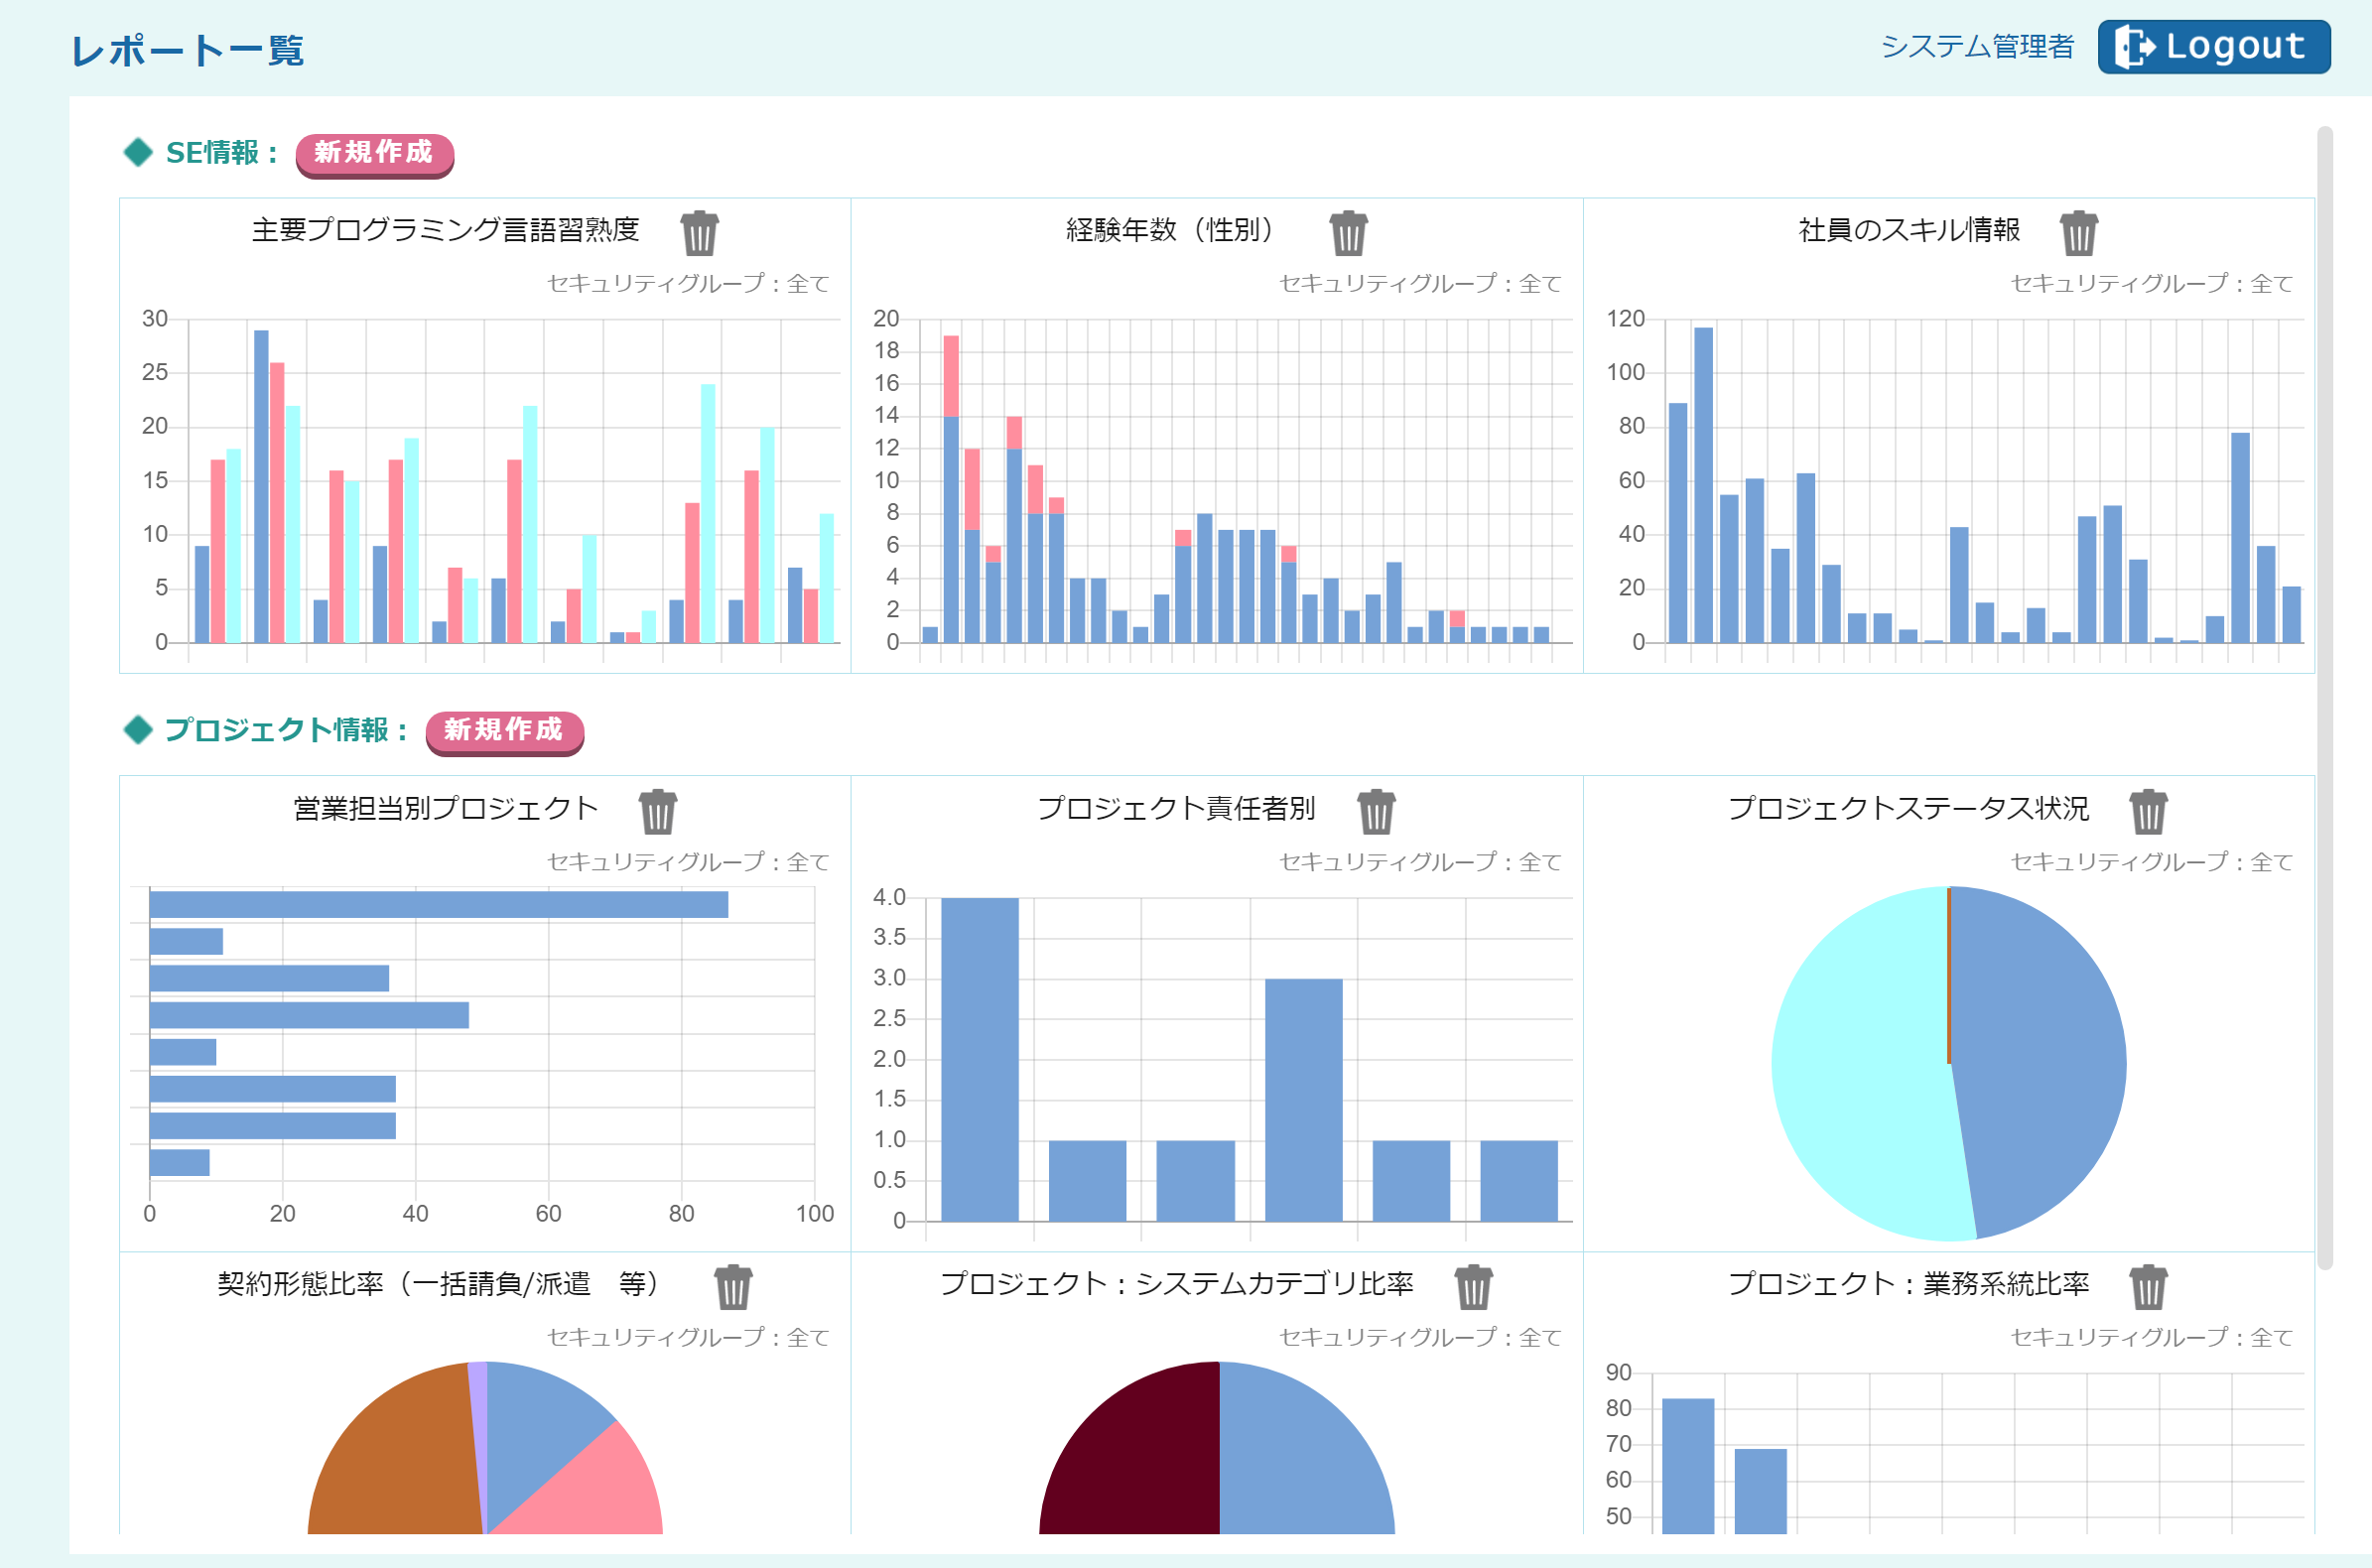Create new SE情報 report with 新規作成
The height and width of the screenshot is (1568, 2372).
(374, 153)
